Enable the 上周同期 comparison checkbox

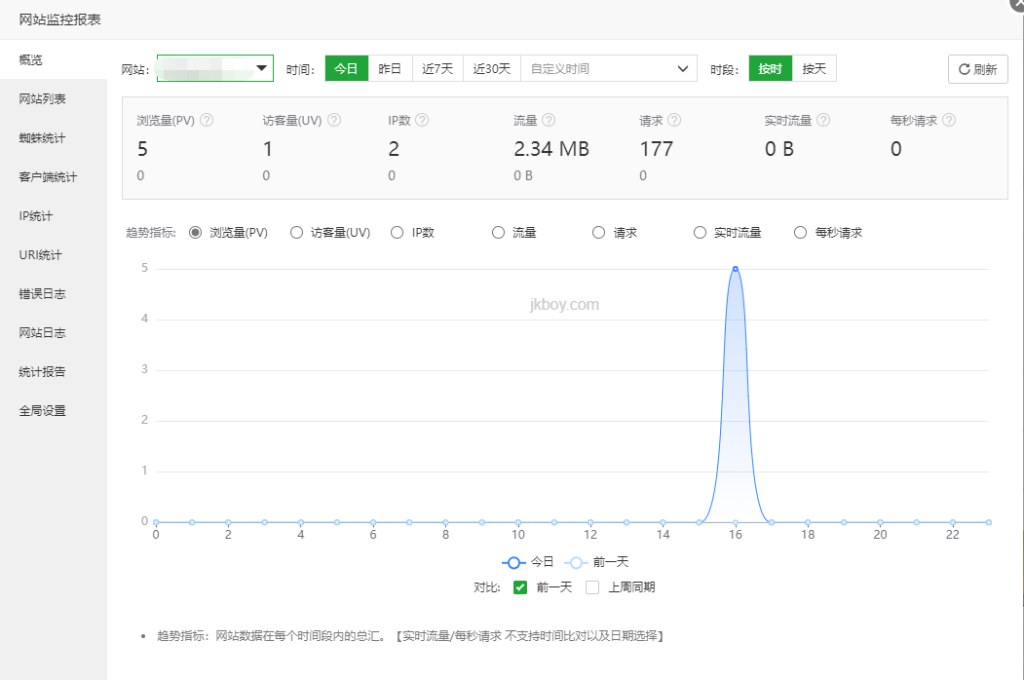[593, 587]
